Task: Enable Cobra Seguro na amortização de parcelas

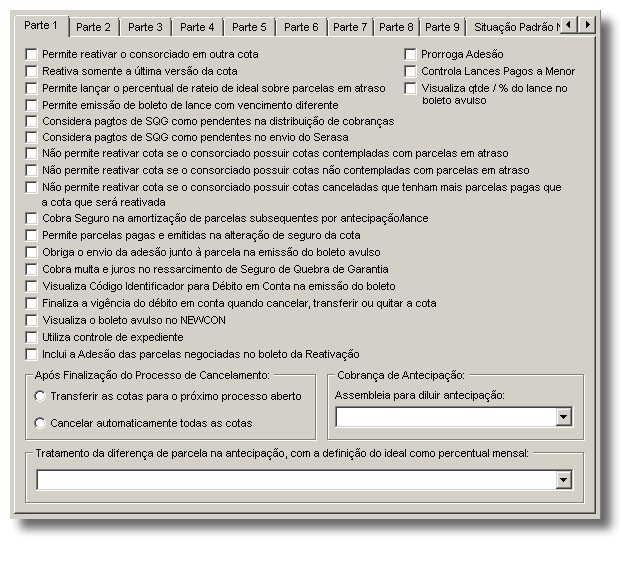Action: 31,218
